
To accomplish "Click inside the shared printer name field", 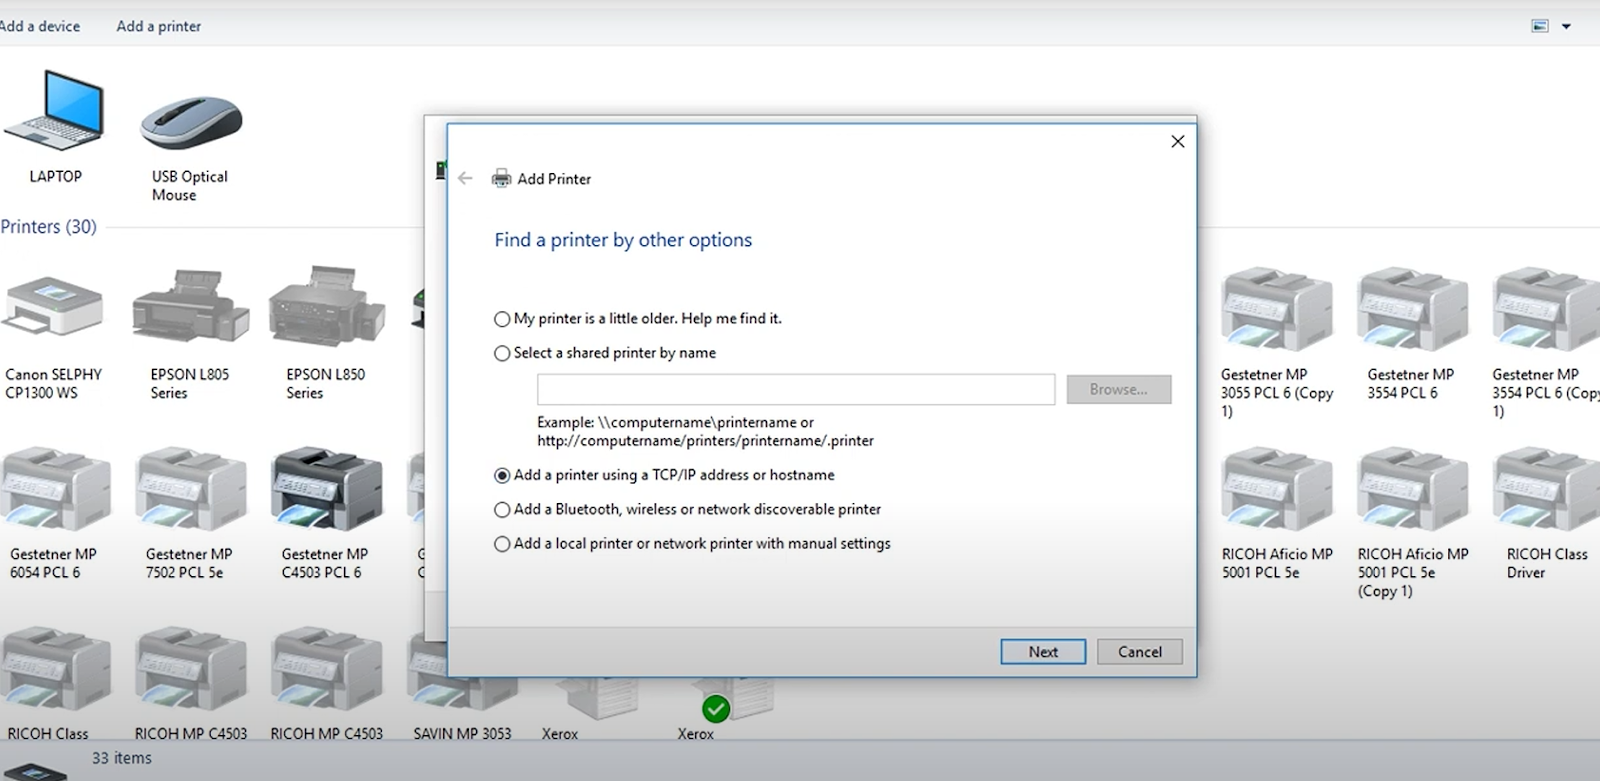I will (795, 390).
